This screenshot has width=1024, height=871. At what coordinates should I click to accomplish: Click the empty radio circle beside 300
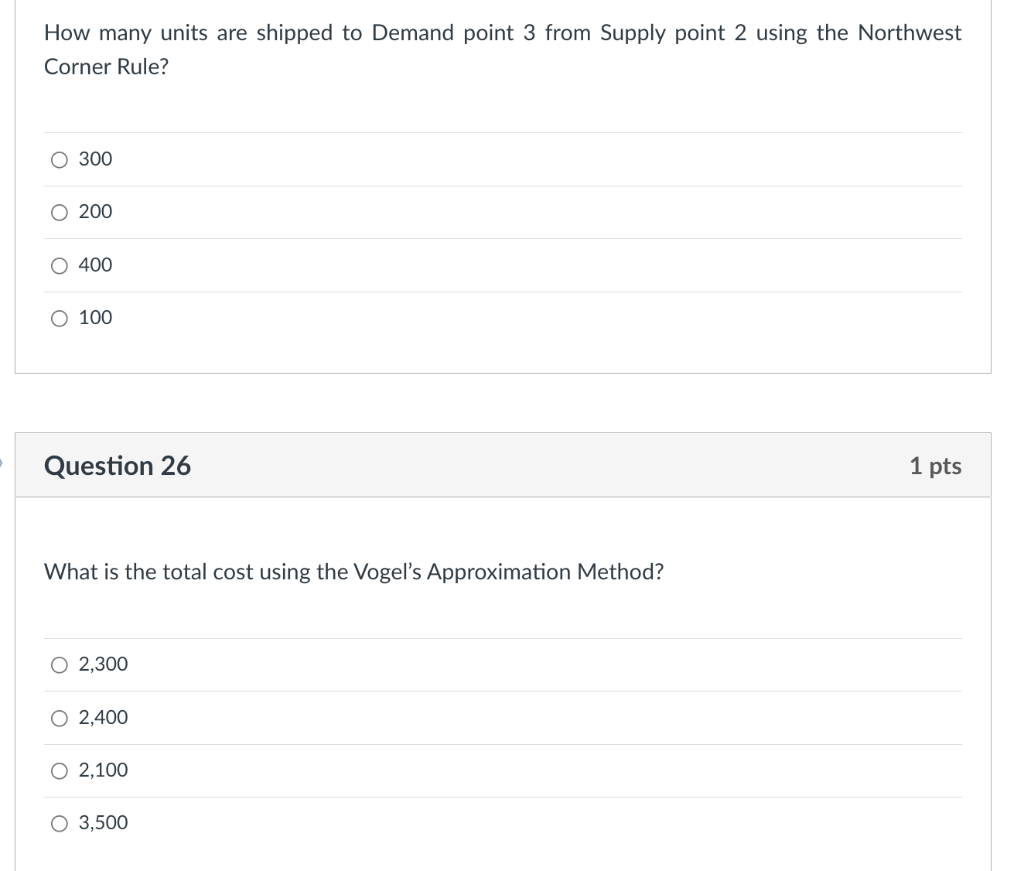(x=59, y=158)
